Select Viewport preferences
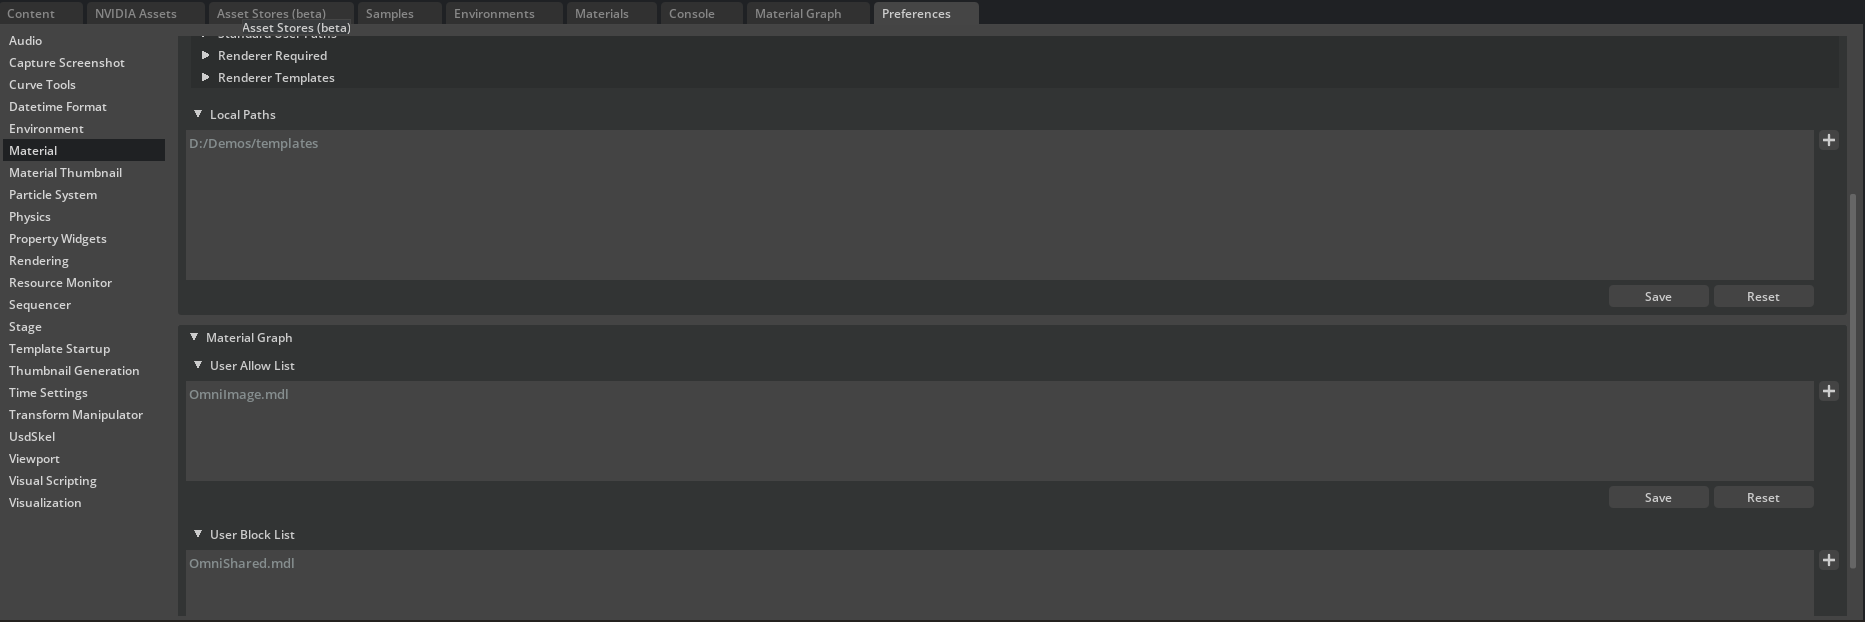 84,458
